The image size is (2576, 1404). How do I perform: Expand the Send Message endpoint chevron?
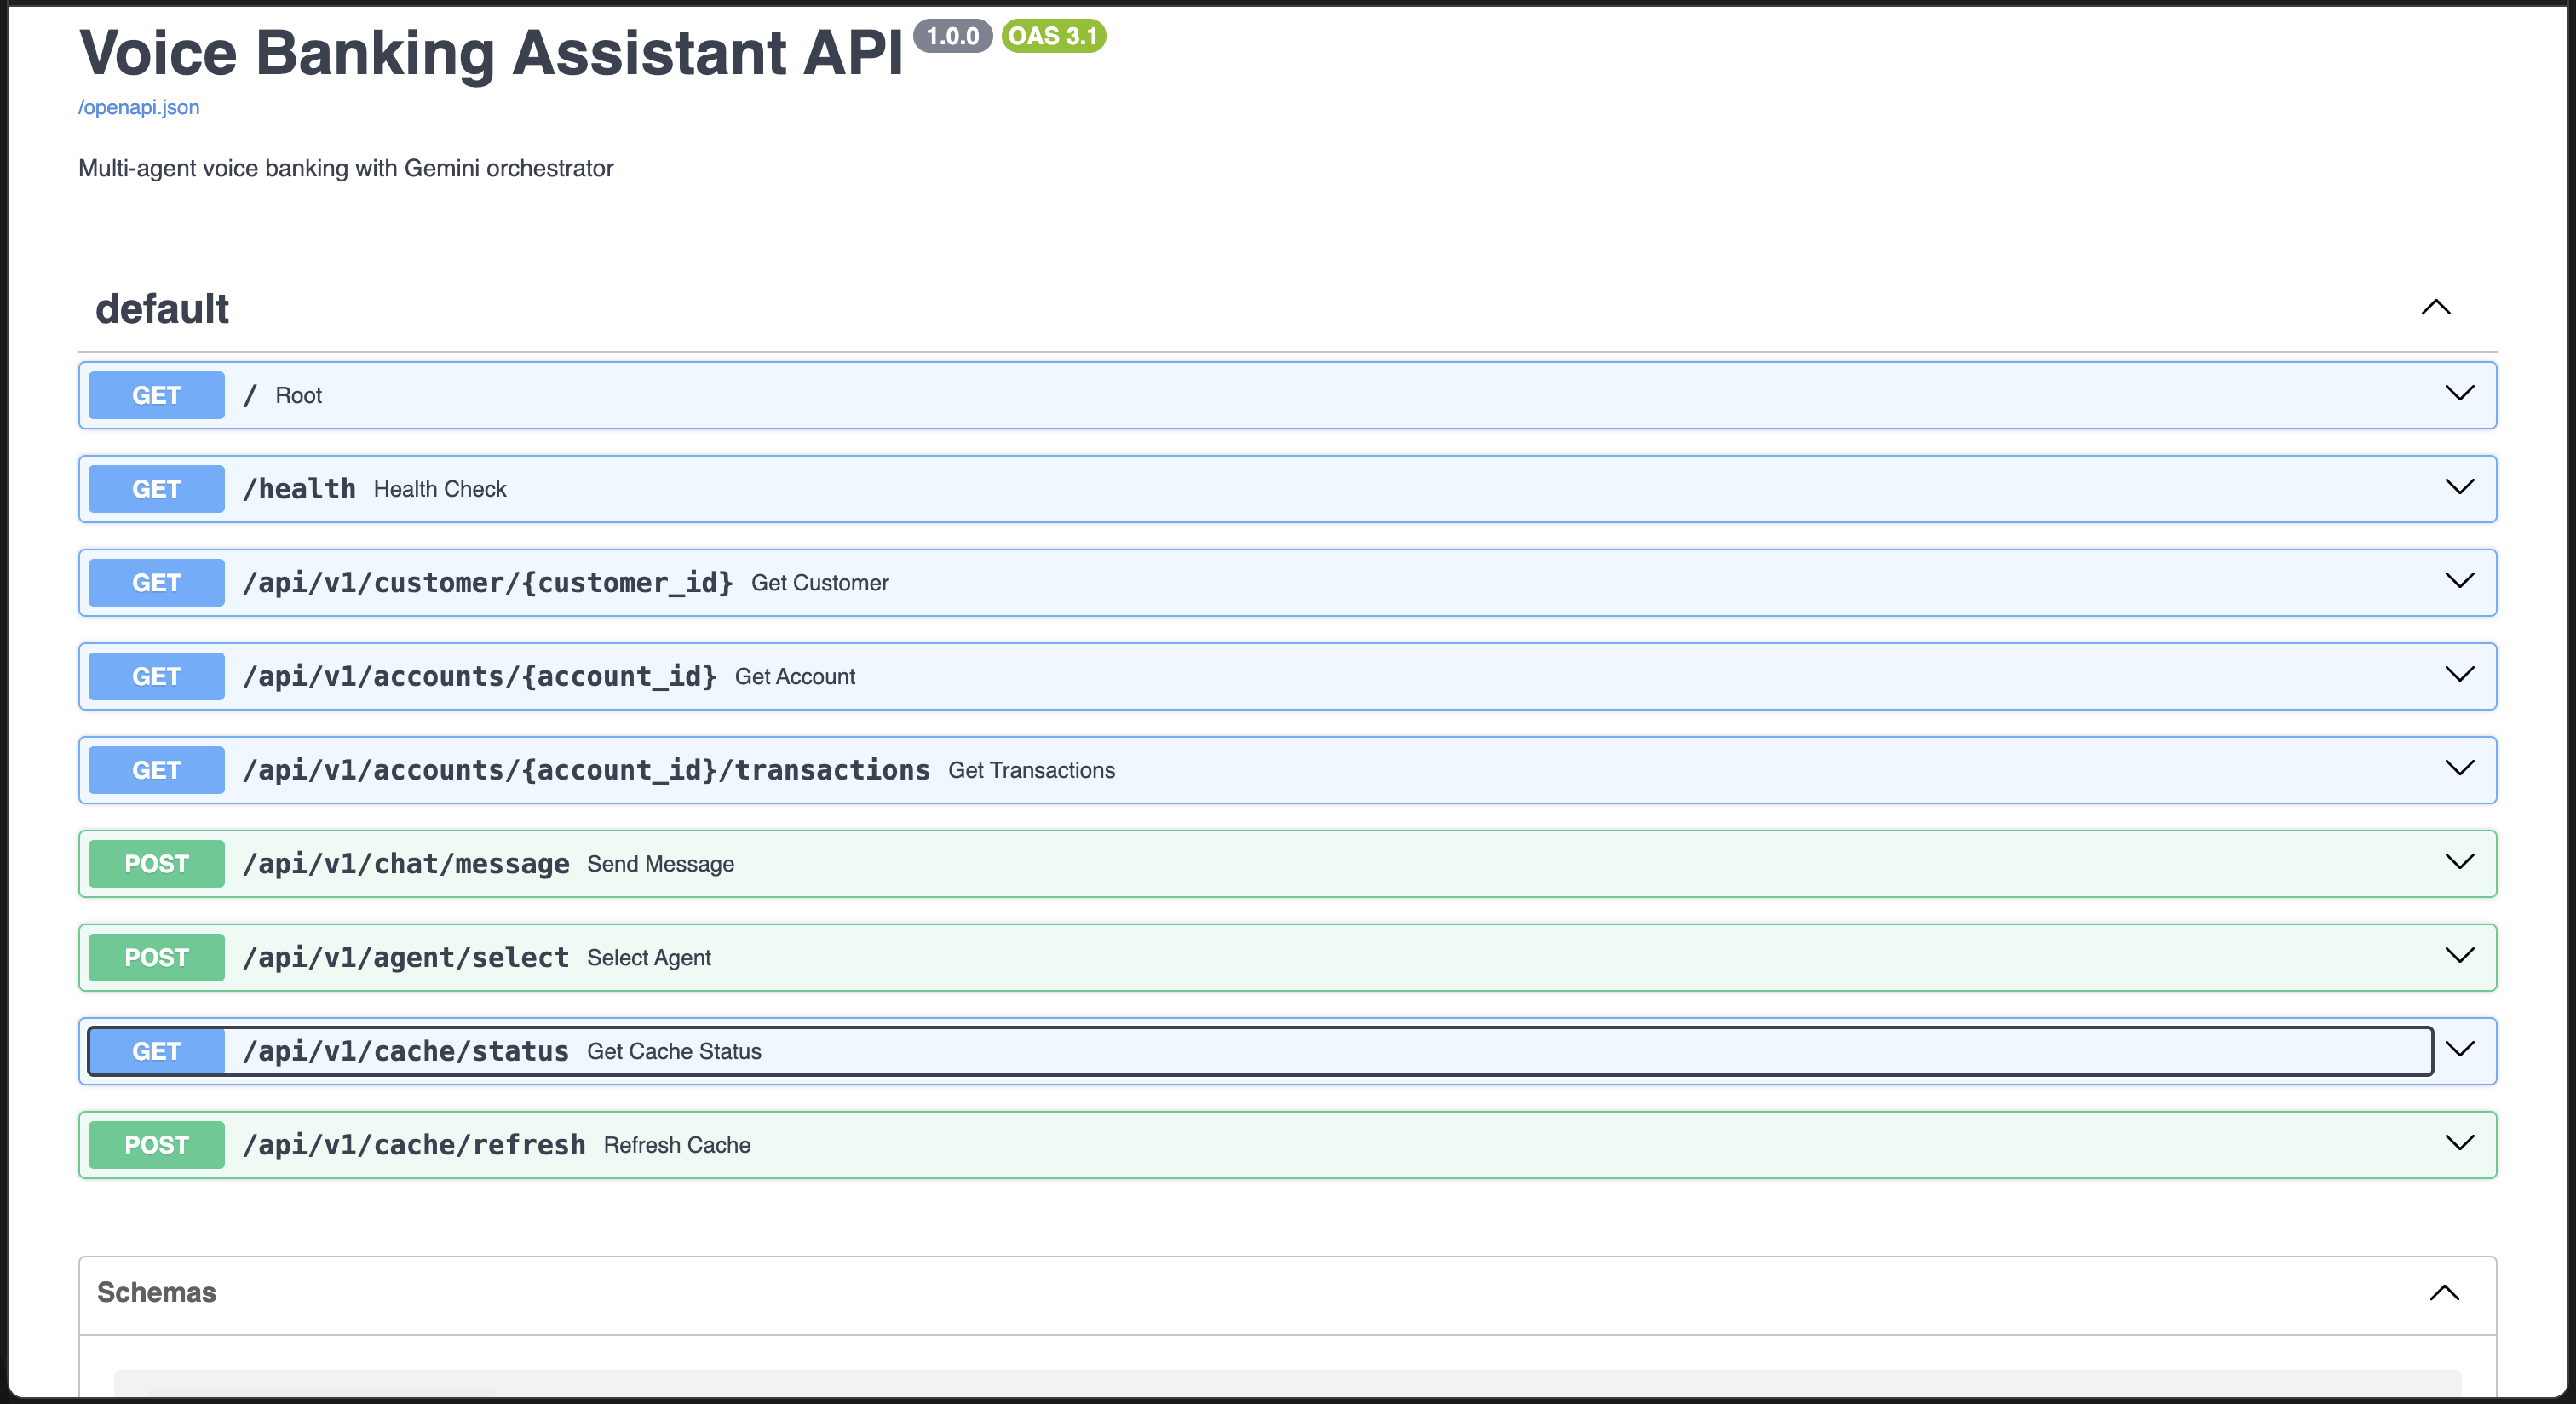[2459, 862]
